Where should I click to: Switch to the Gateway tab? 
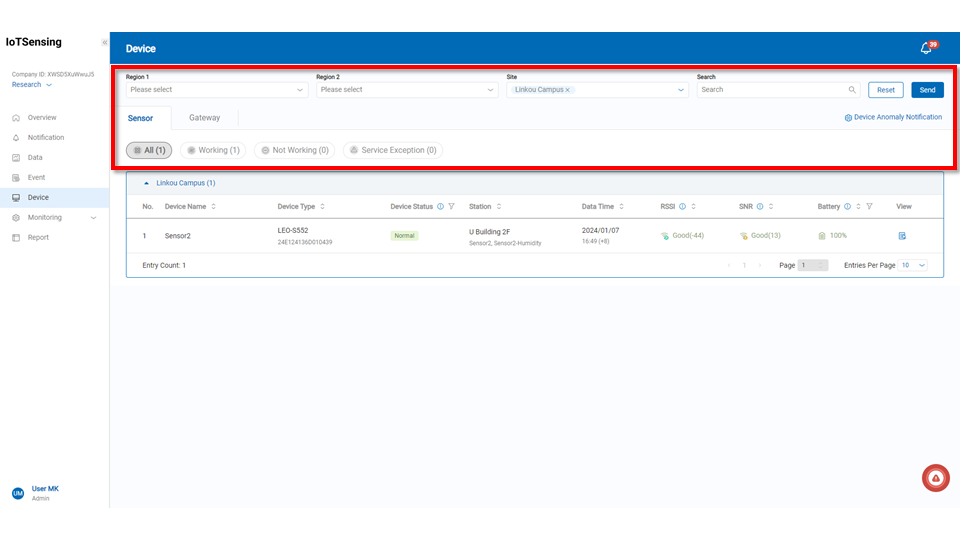pos(204,118)
